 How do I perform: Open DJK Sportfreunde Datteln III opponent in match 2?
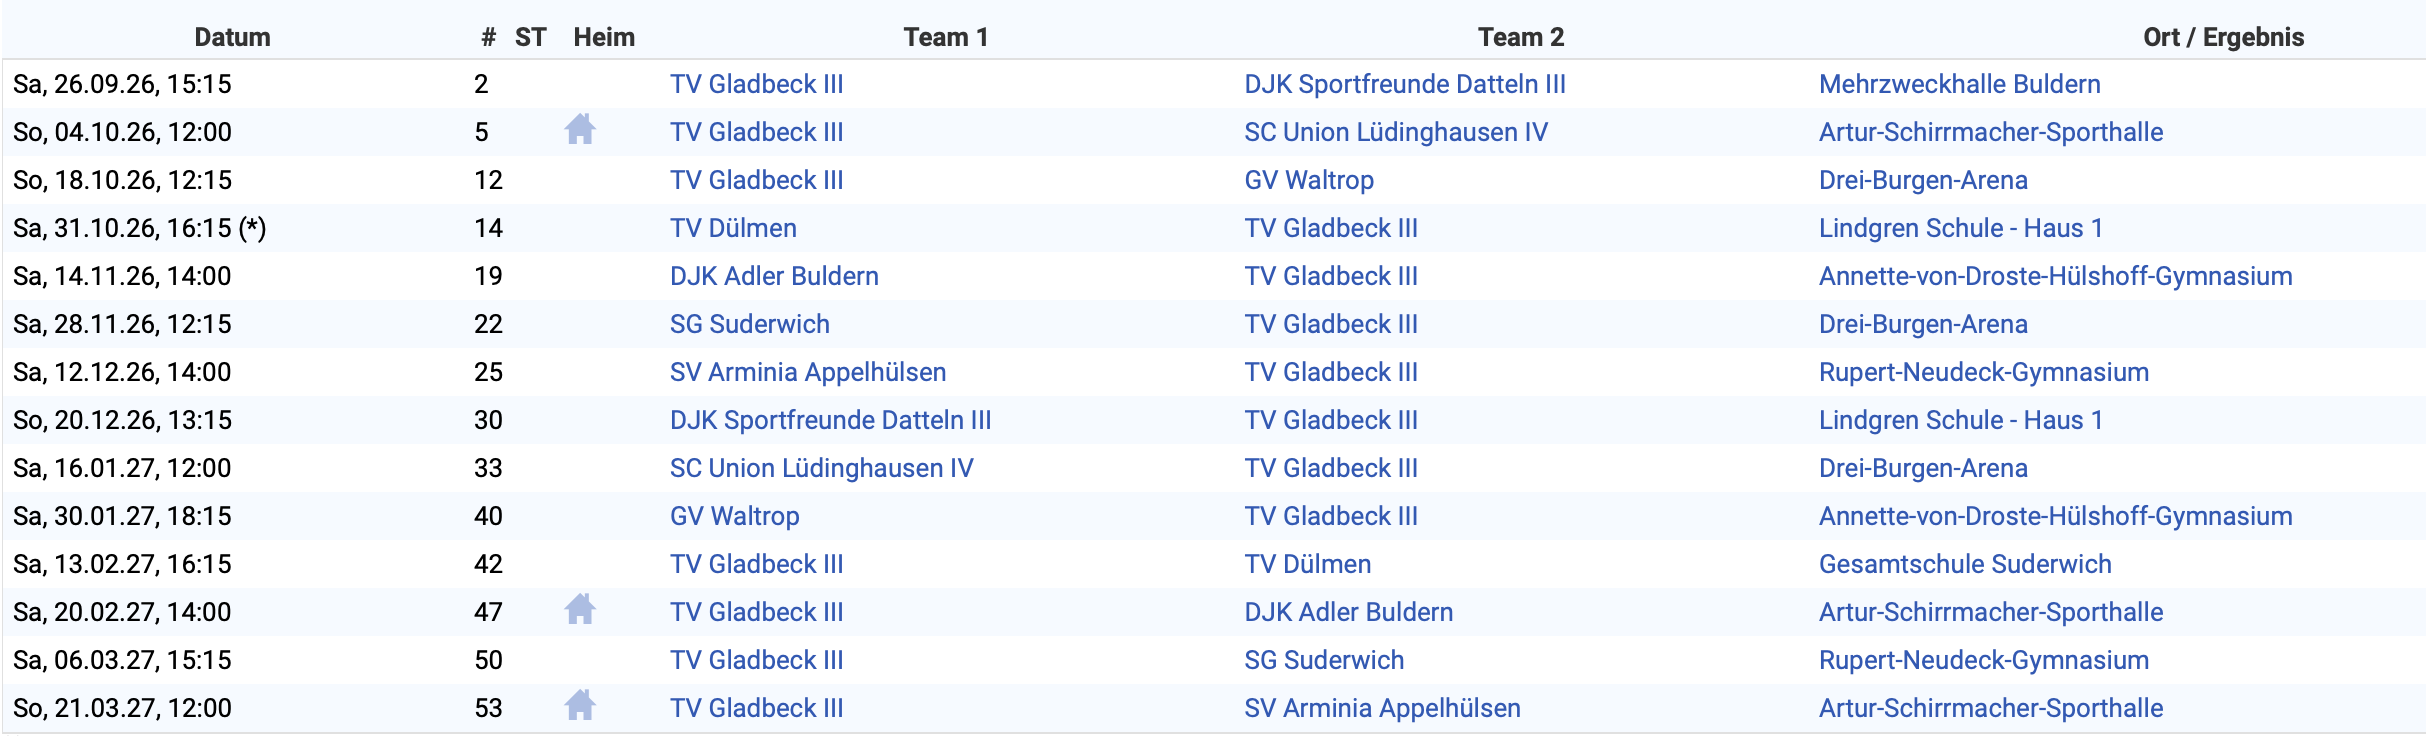point(1405,84)
